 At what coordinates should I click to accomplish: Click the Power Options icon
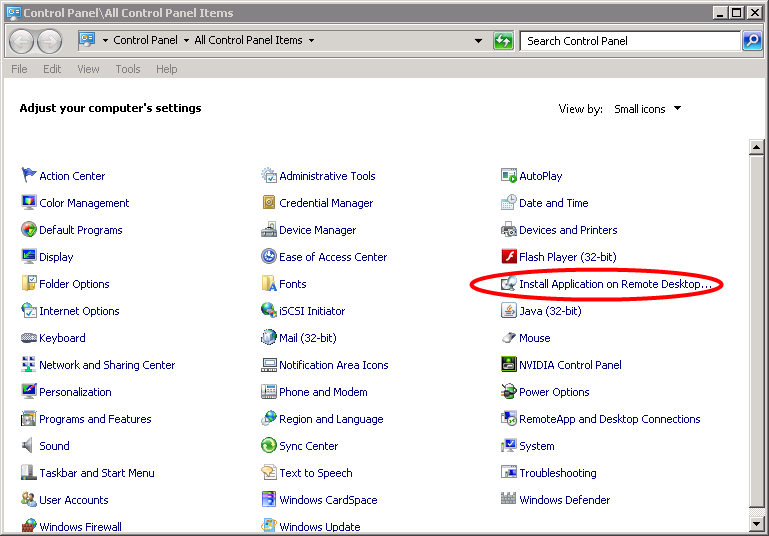pyautogui.click(x=509, y=391)
